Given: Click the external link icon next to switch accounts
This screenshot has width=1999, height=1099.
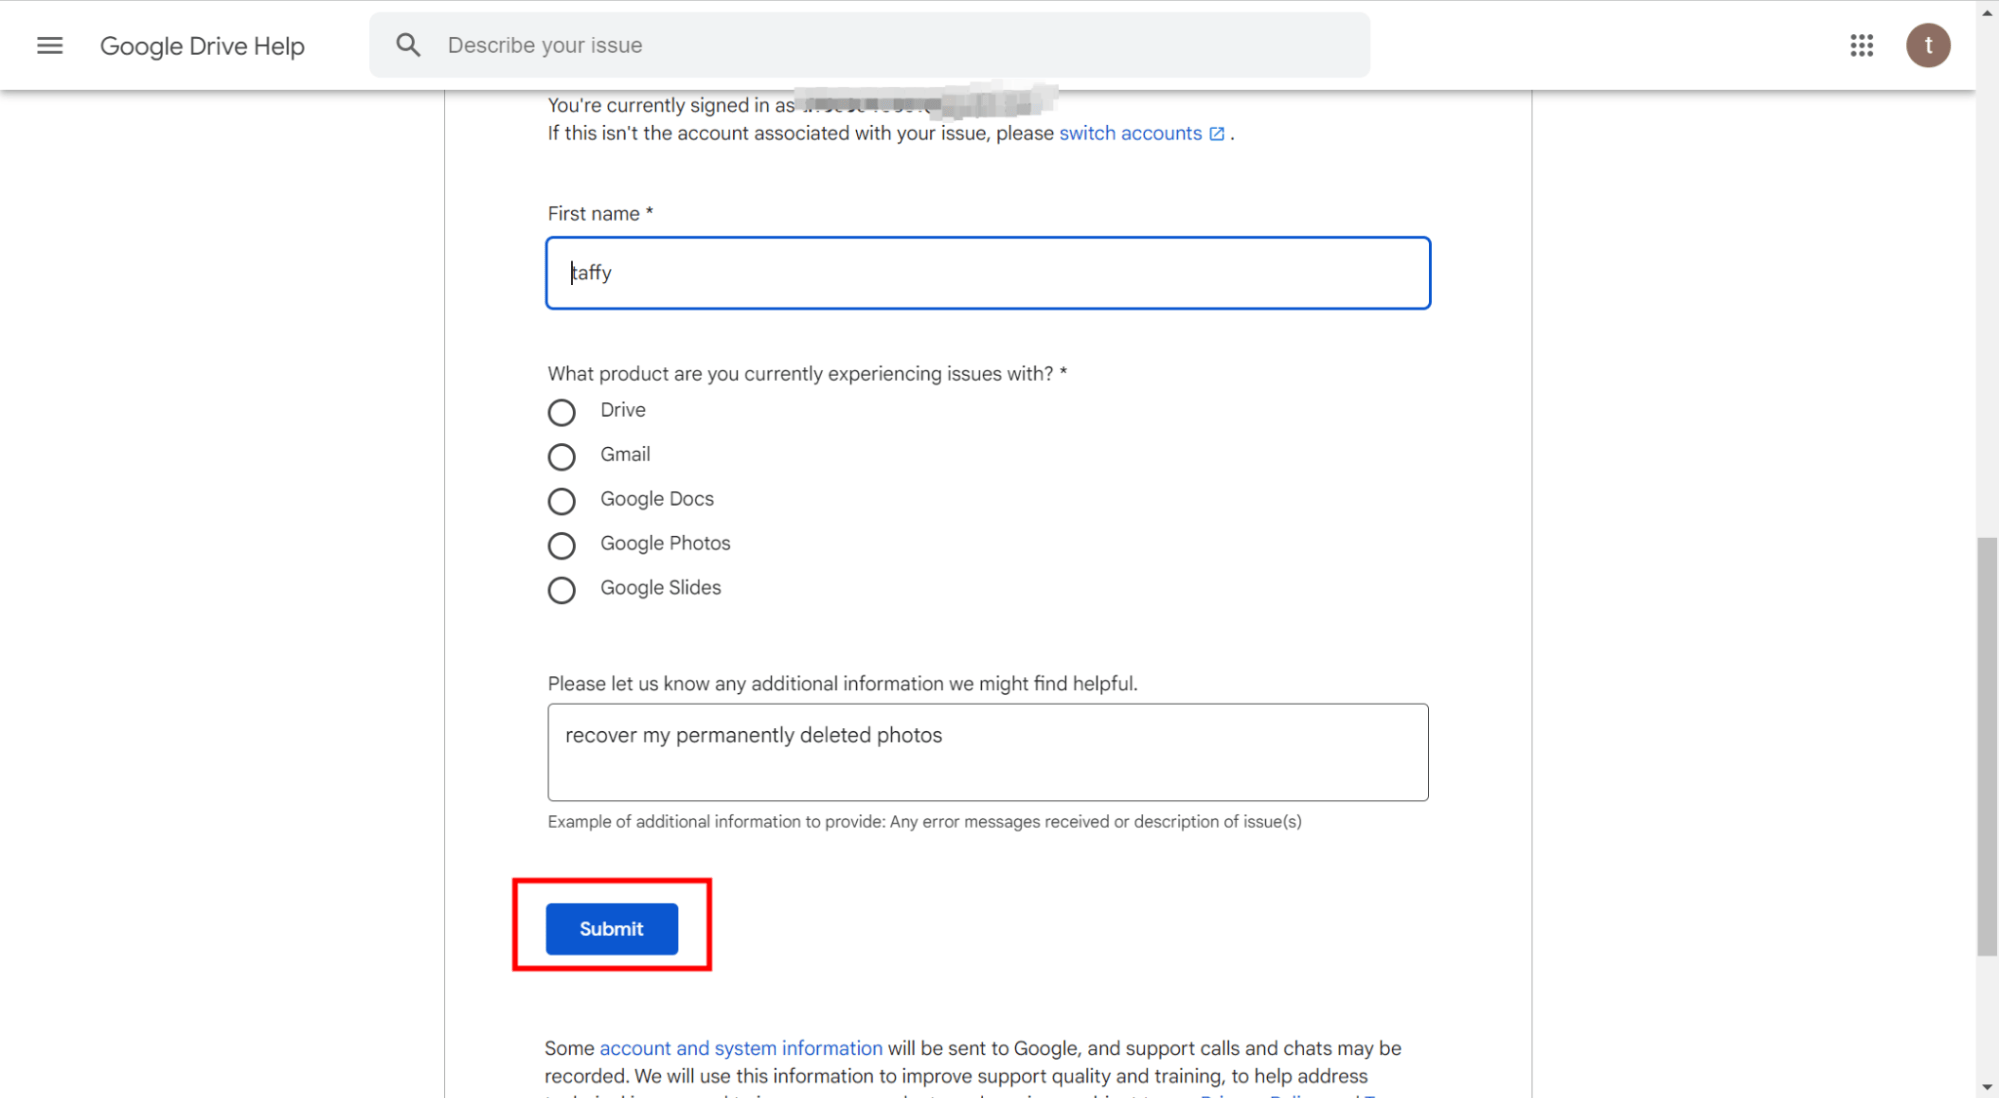Looking at the screenshot, I should pyautogui.click(x=1215, y=133).
